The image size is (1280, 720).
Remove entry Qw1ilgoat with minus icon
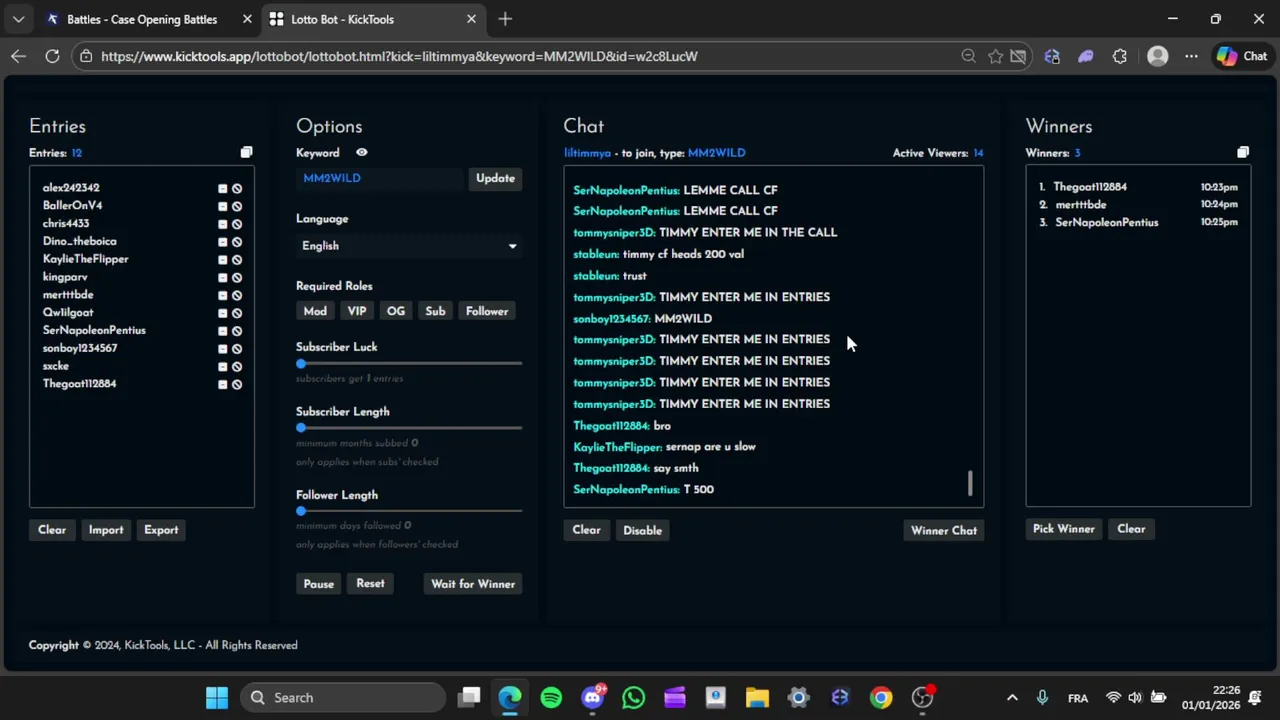(223, 313)
